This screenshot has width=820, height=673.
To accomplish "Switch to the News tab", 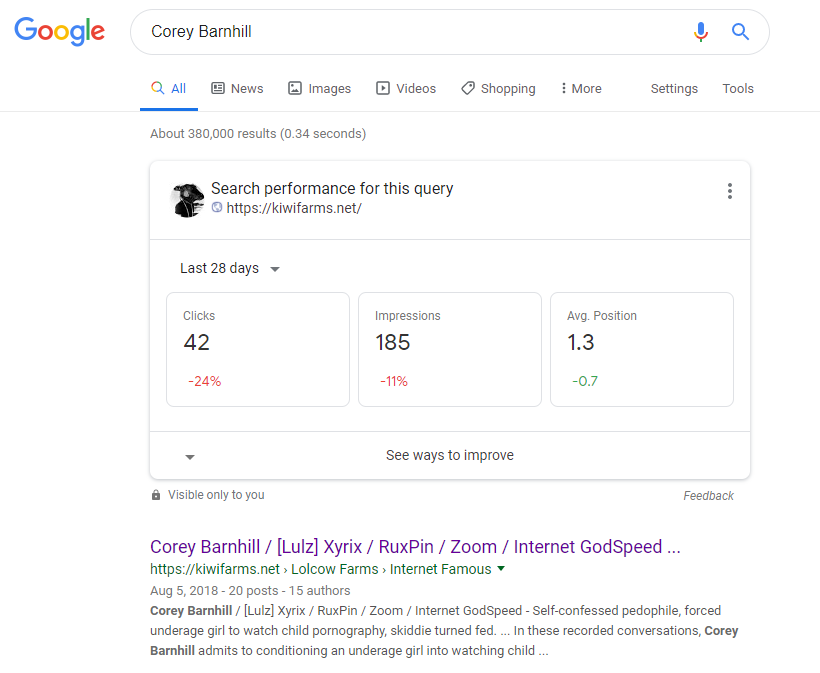I will pos(237,88).
